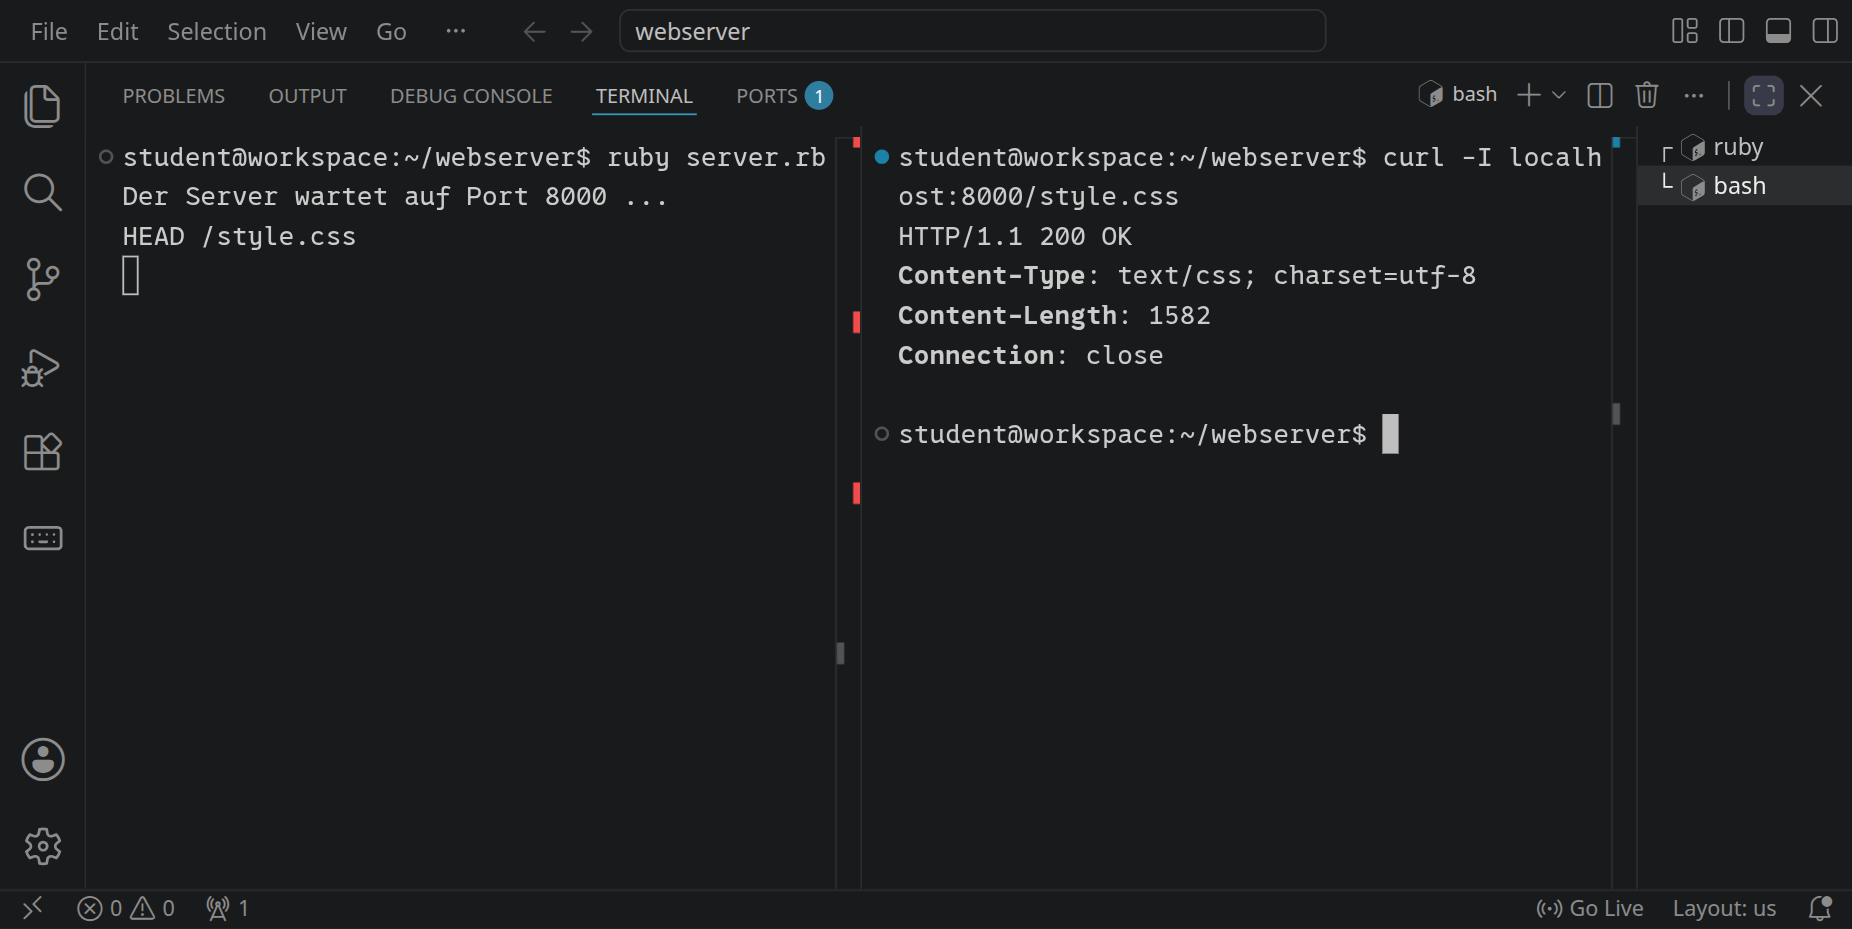1852x929 pixels.
Task: Switch to the OUTPUT tab
Action: (x=307, y=96)
